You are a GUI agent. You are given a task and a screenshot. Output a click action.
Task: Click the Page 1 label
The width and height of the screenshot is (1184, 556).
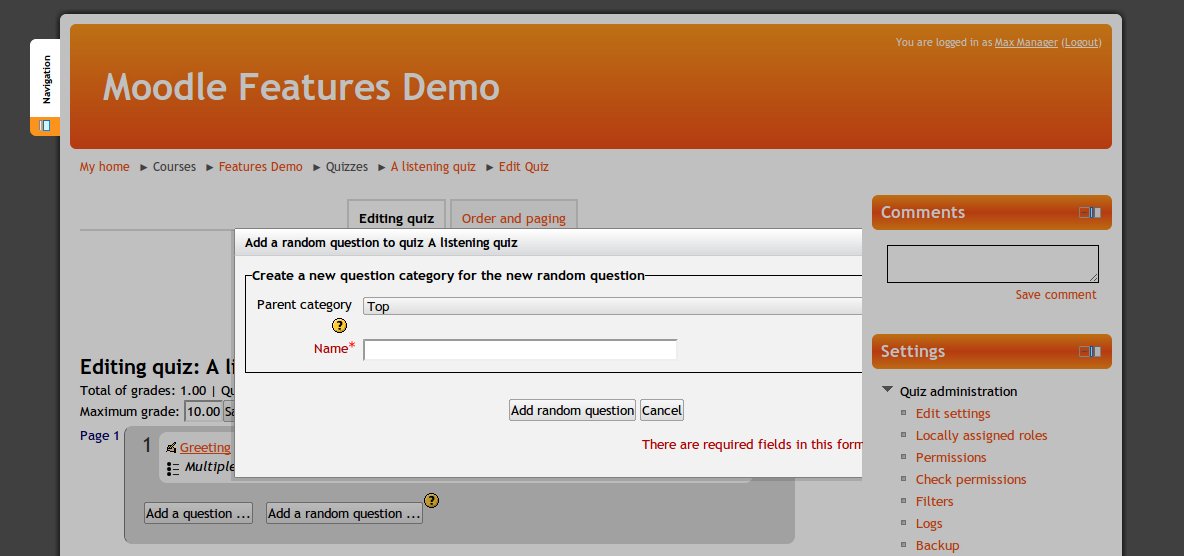[100, 435]
